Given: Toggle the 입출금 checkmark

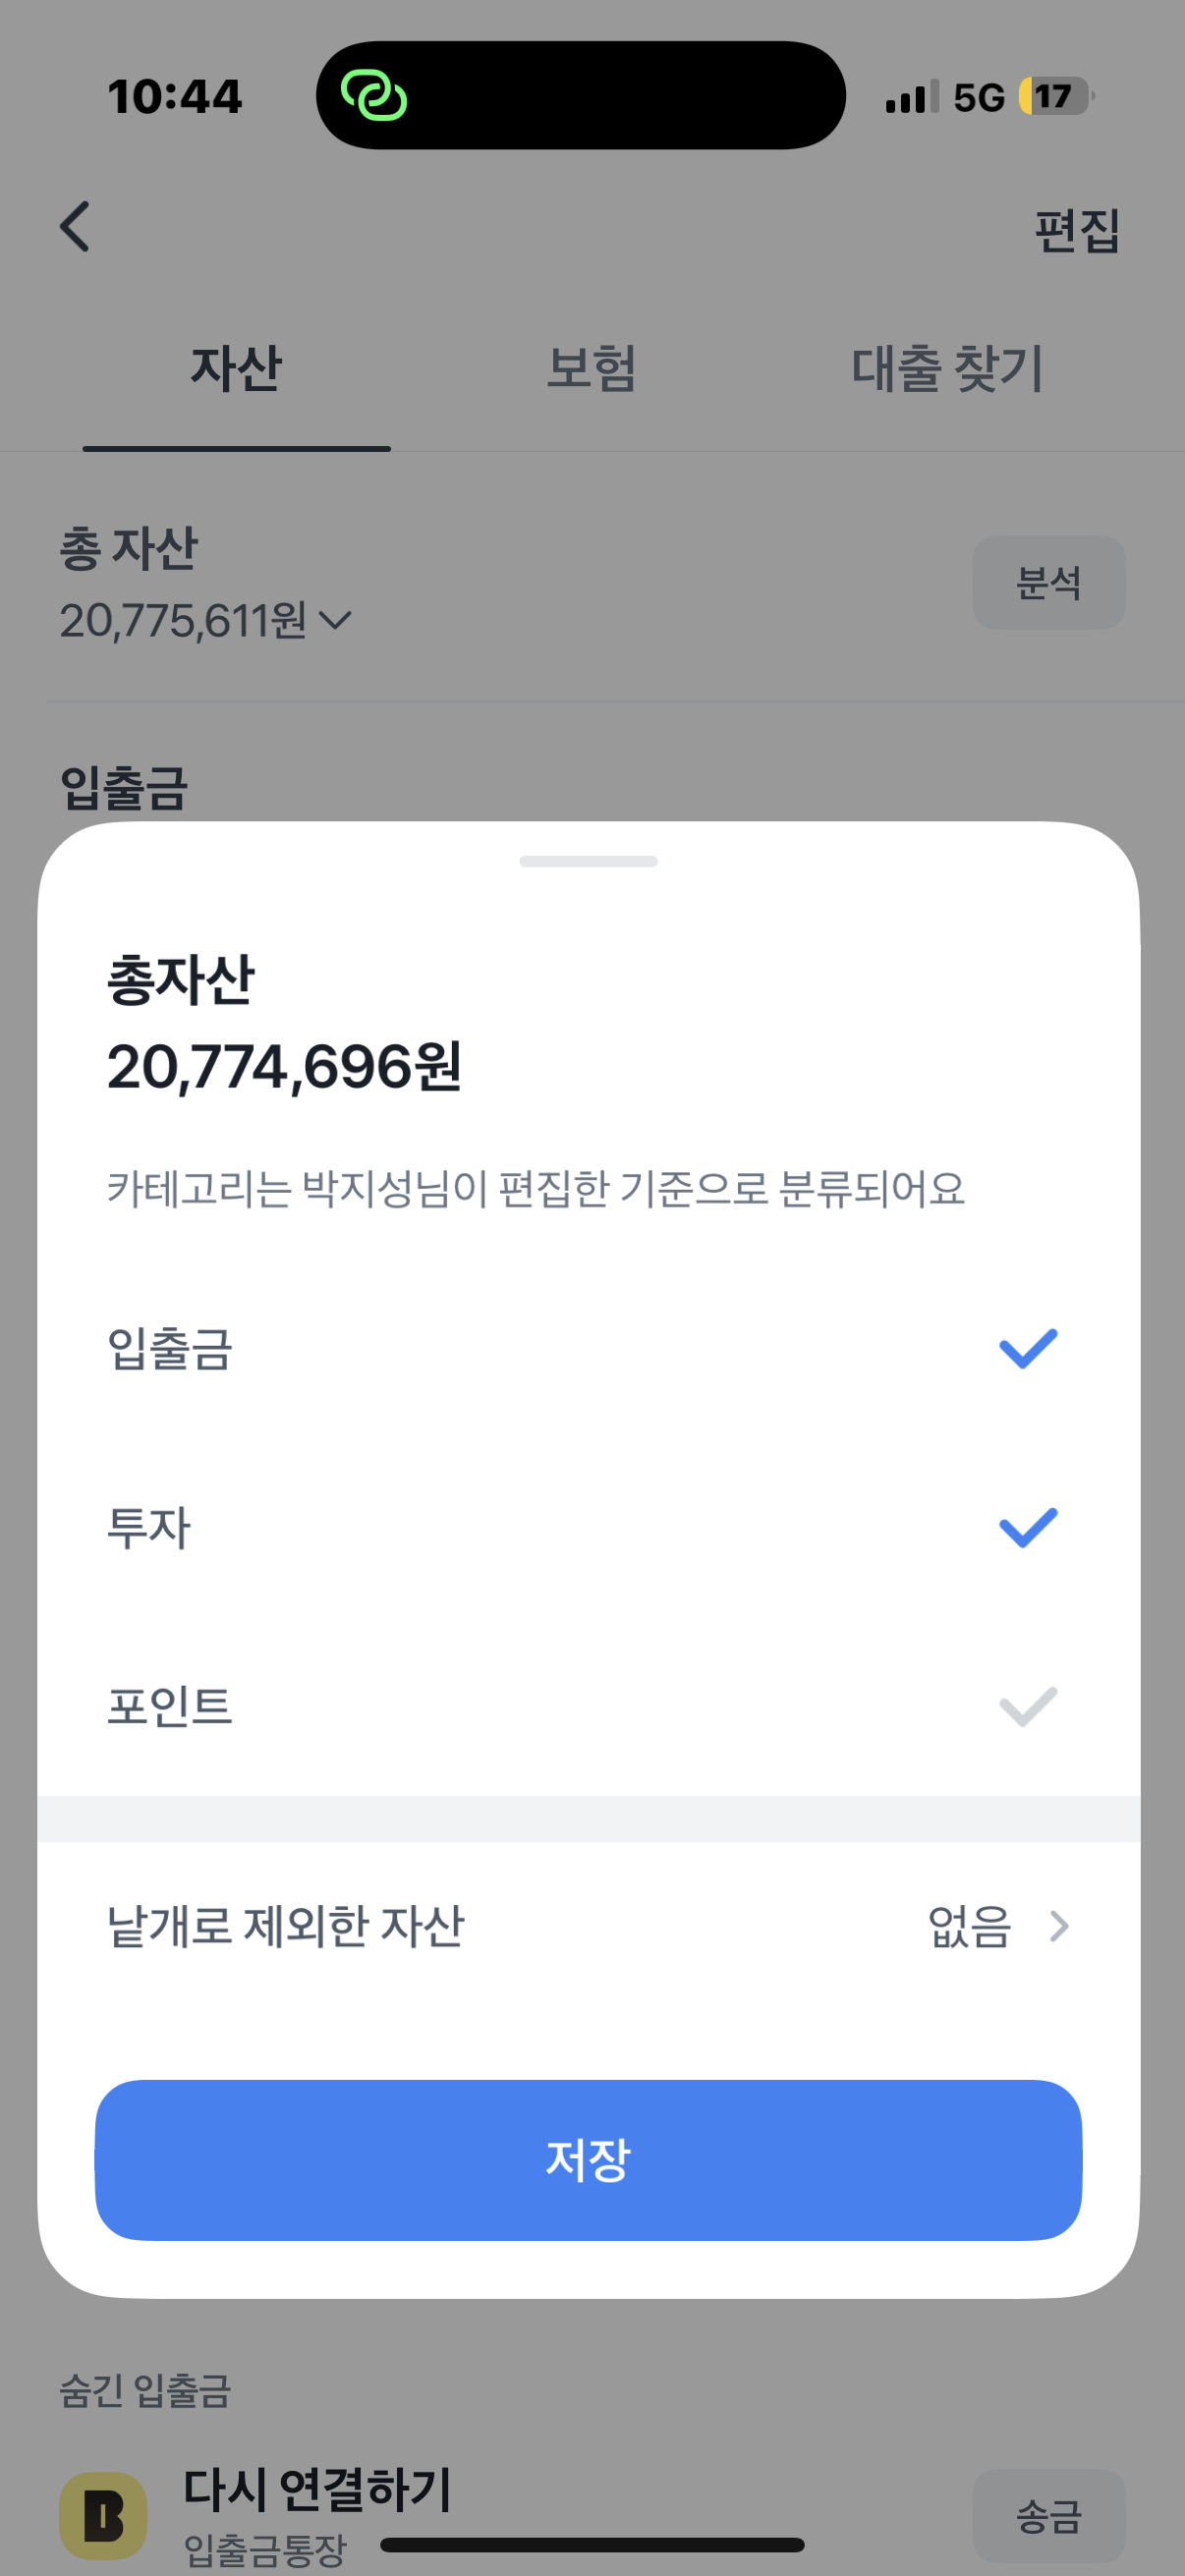Looking at the screenshot, I should tap(1027, 1348).
